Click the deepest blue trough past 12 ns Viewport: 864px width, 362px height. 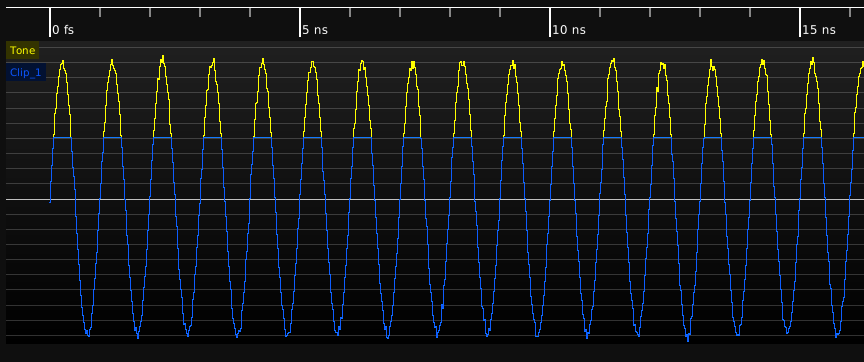(688, 338)
